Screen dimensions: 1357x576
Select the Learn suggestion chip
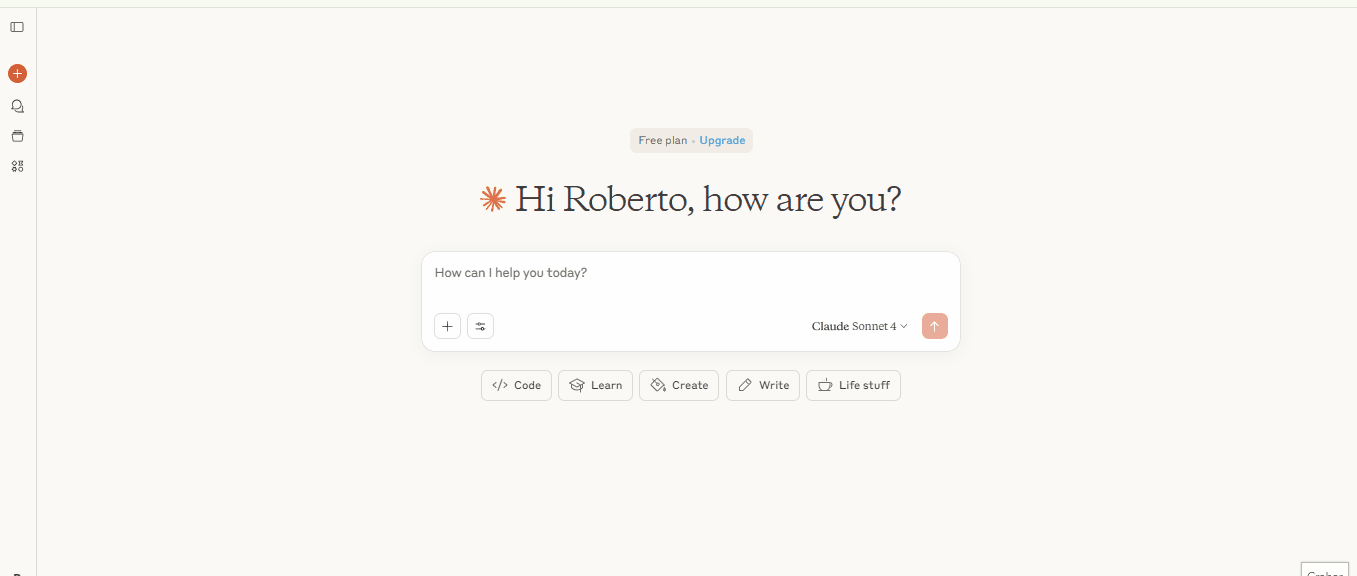595,386
